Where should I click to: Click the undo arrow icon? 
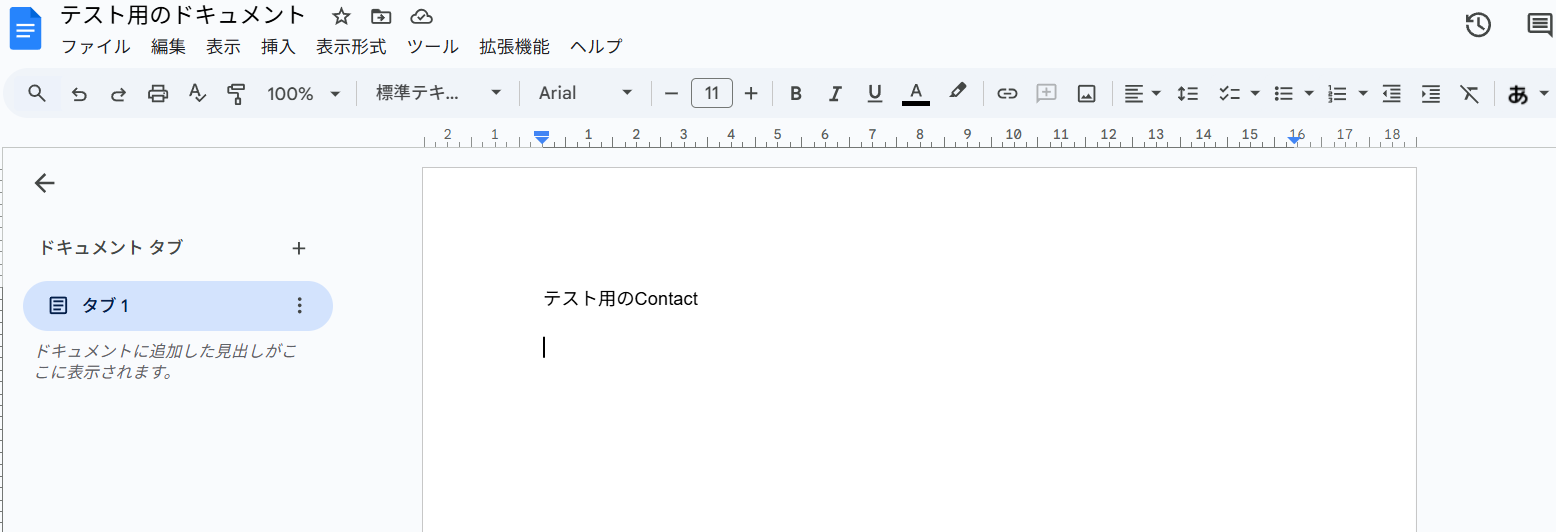tap(79, 94)
